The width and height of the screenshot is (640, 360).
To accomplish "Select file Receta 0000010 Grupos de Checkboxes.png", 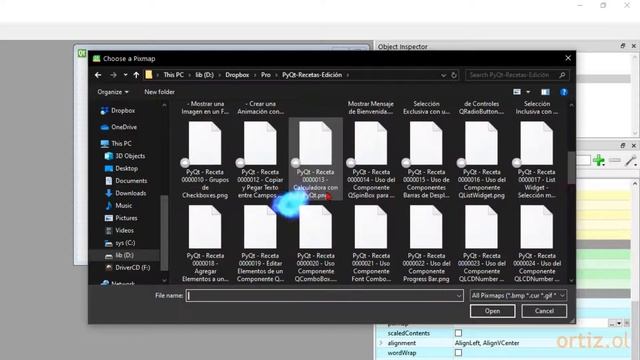I will click(205, 160).
